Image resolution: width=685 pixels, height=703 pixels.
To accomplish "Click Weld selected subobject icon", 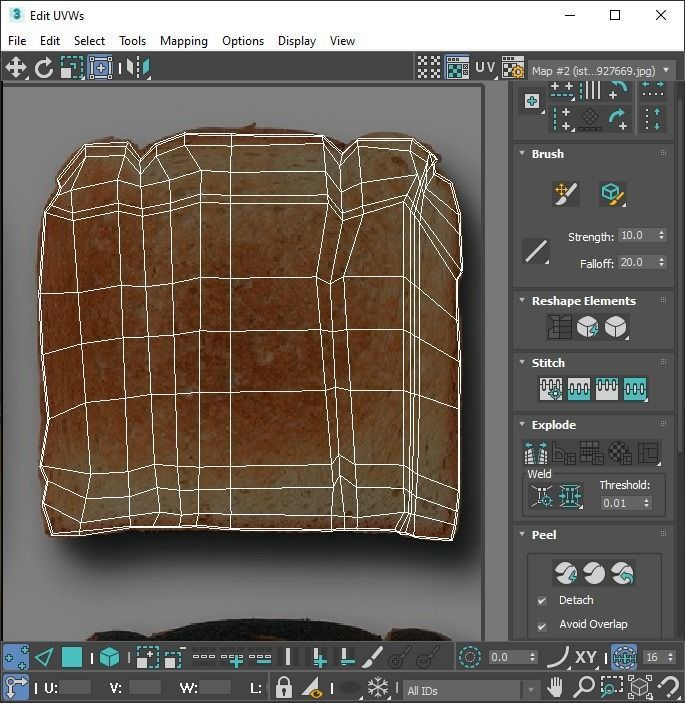I will click(570, 496).
